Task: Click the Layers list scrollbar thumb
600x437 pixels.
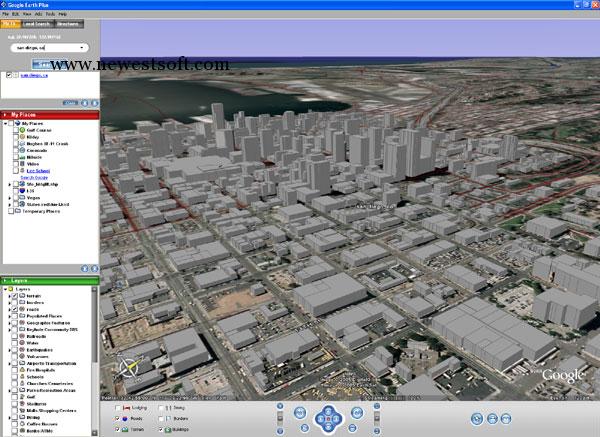Action: pyautogui.click(x=95, y=328)
